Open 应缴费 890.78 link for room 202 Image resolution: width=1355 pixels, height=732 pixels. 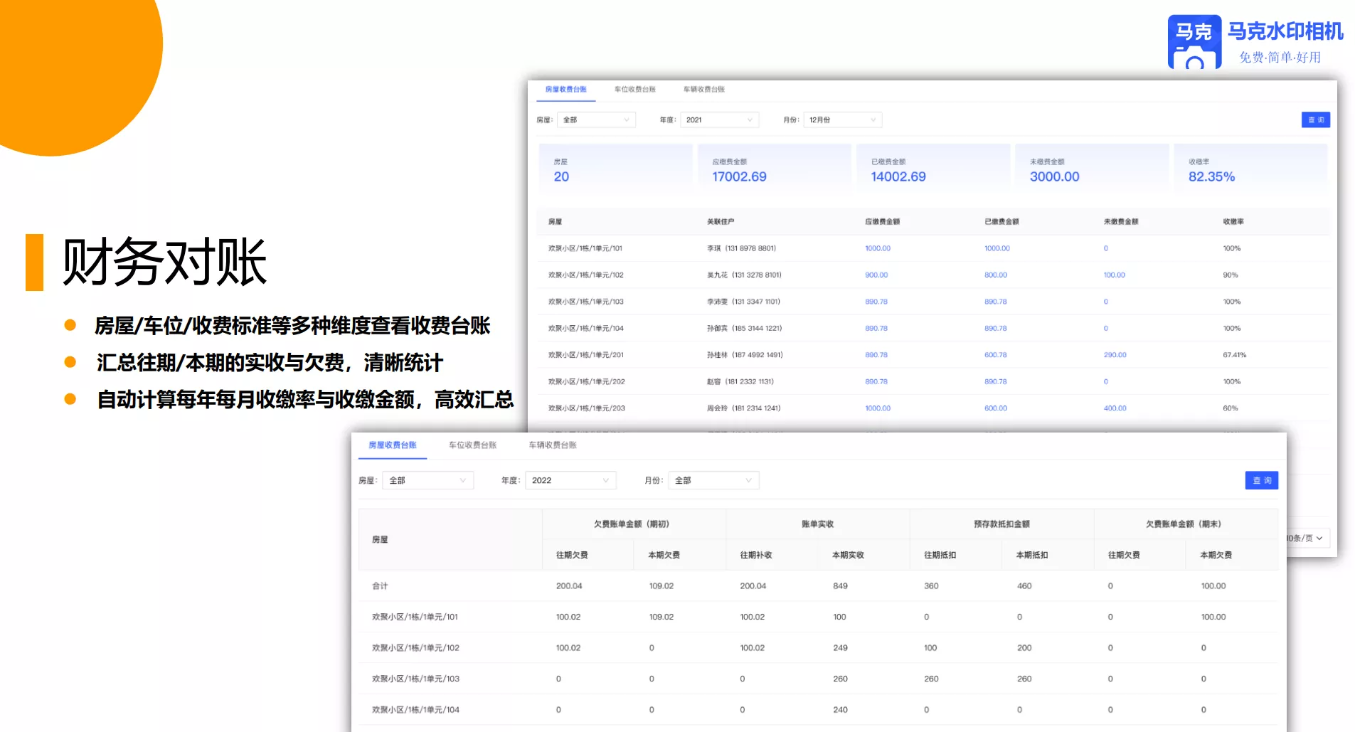pyautogui.click(x=876, y=381)
